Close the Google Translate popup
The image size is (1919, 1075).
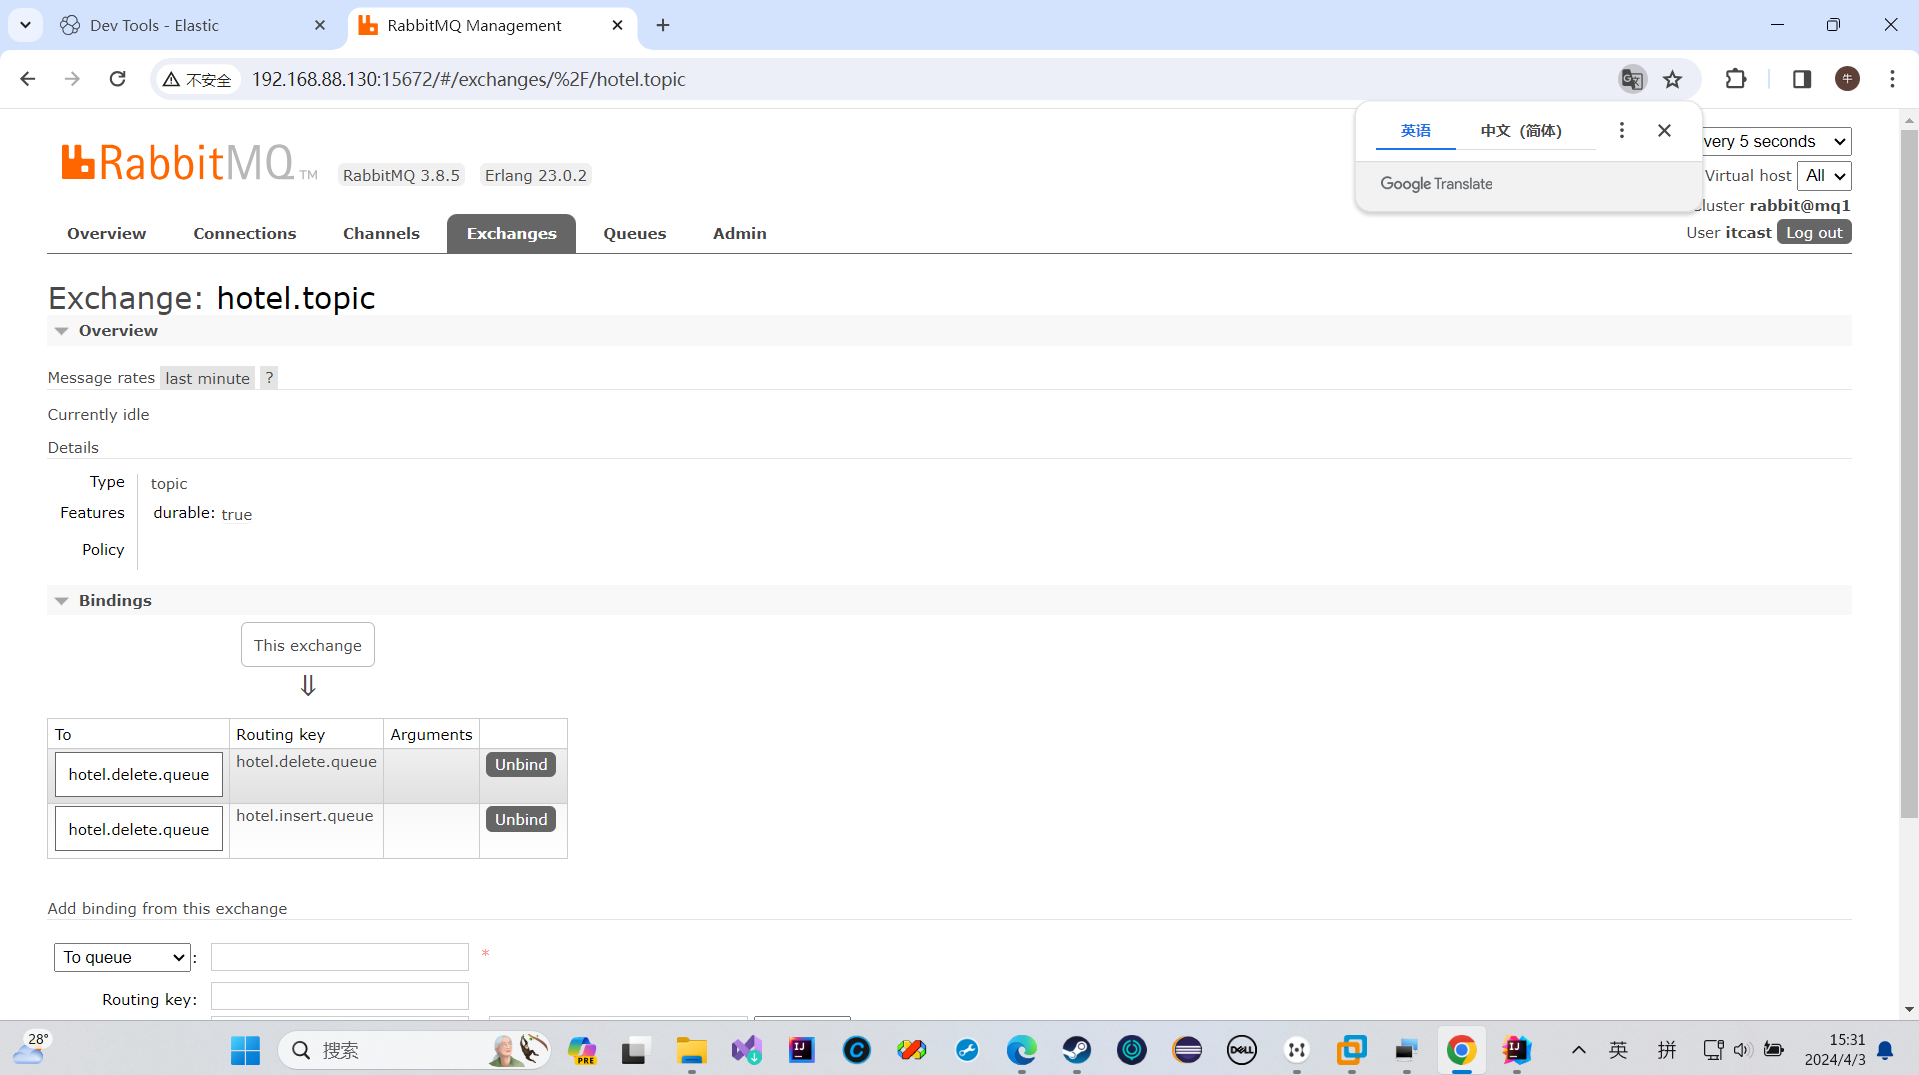(x=1664, y=130)
